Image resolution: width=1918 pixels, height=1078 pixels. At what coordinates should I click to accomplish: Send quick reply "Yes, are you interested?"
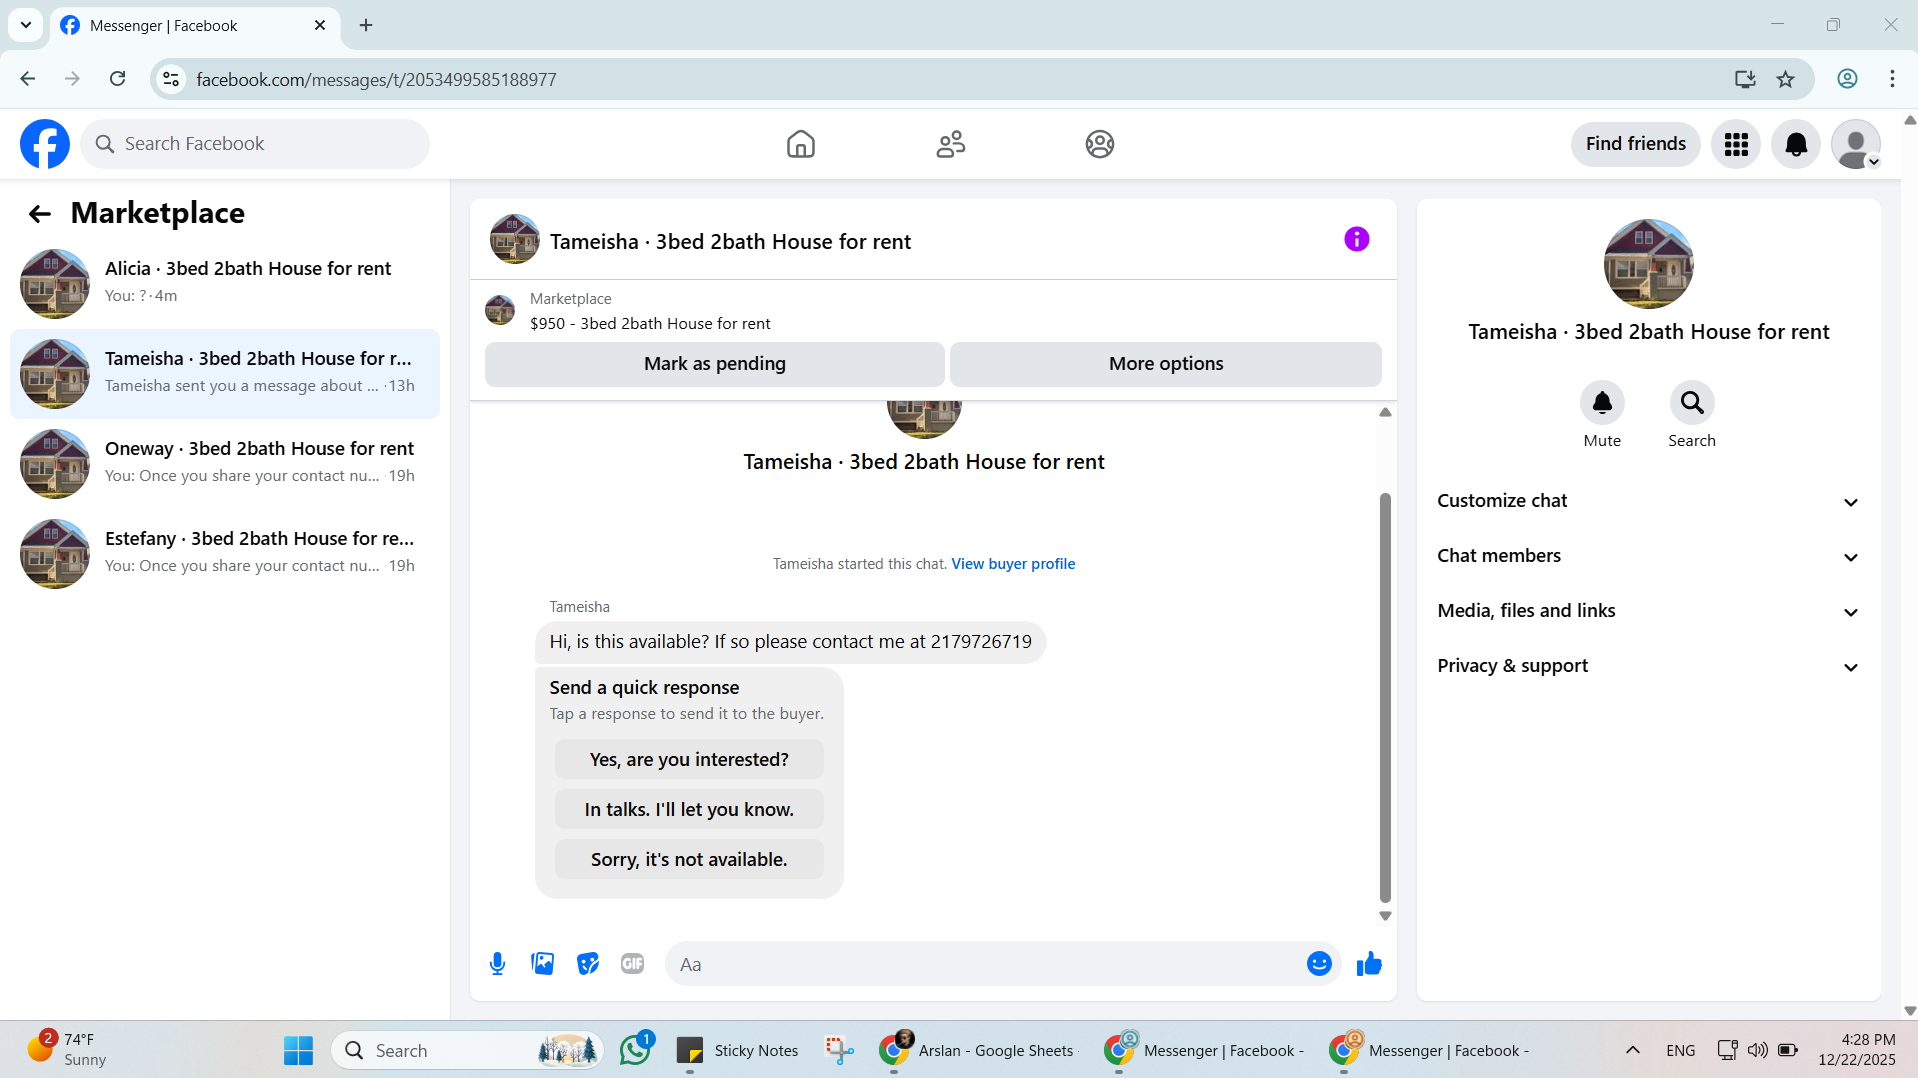coord(689,759)
